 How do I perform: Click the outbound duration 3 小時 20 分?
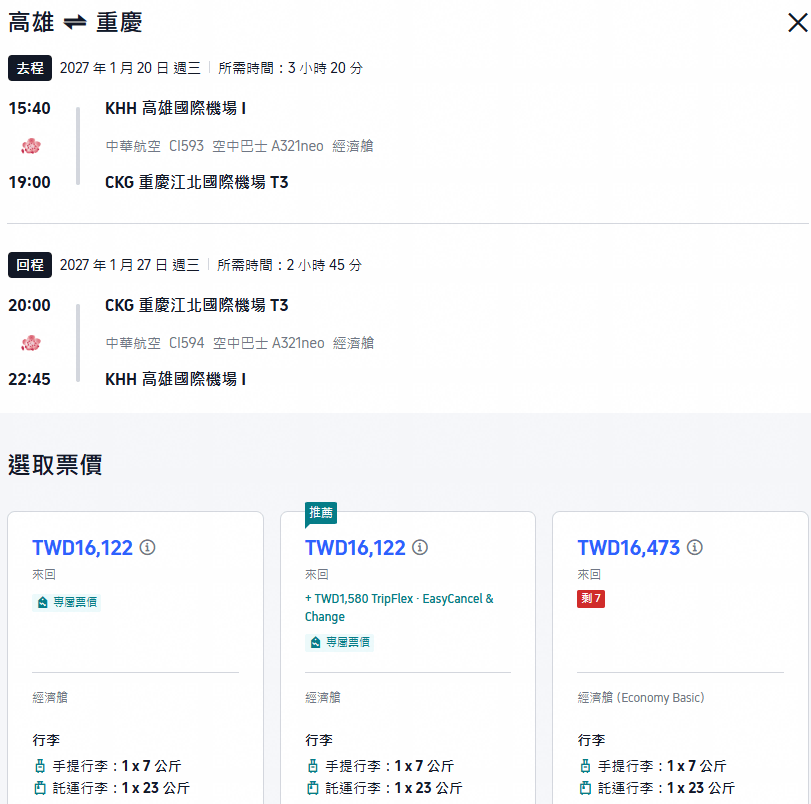[x=325, y=68]
